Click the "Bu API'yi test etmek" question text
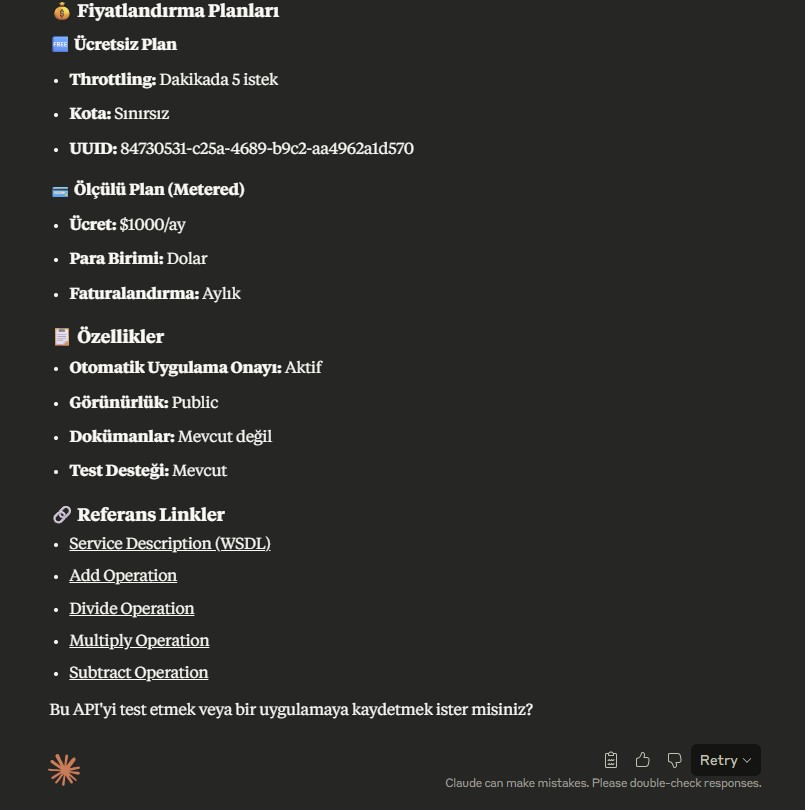Viewport: 805px width, 810px height. (x=291, y=710)
